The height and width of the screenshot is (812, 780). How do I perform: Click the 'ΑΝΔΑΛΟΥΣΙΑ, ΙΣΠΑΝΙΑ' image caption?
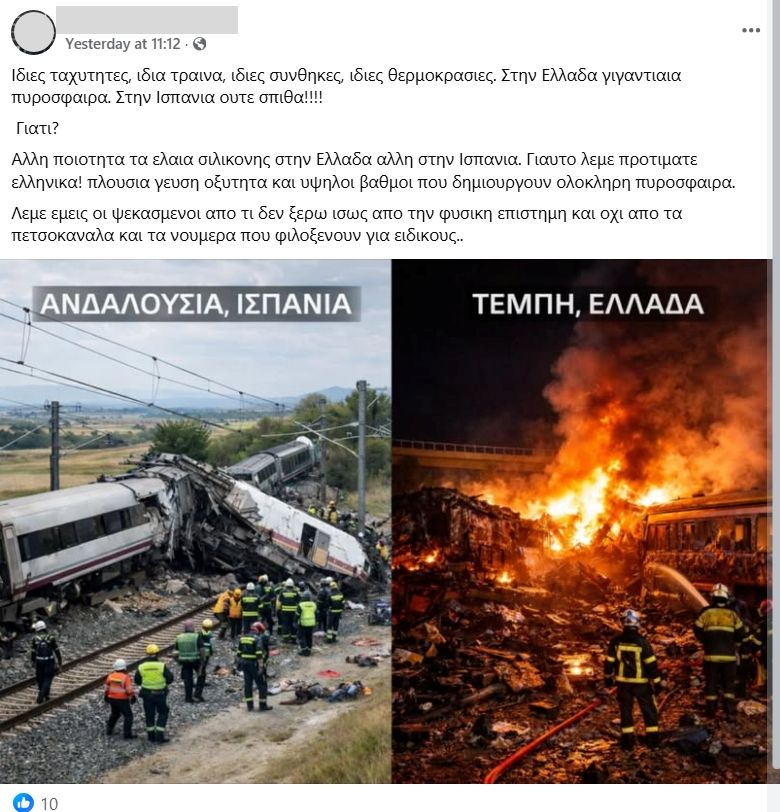pyautogui.click(x=196, y=304)
